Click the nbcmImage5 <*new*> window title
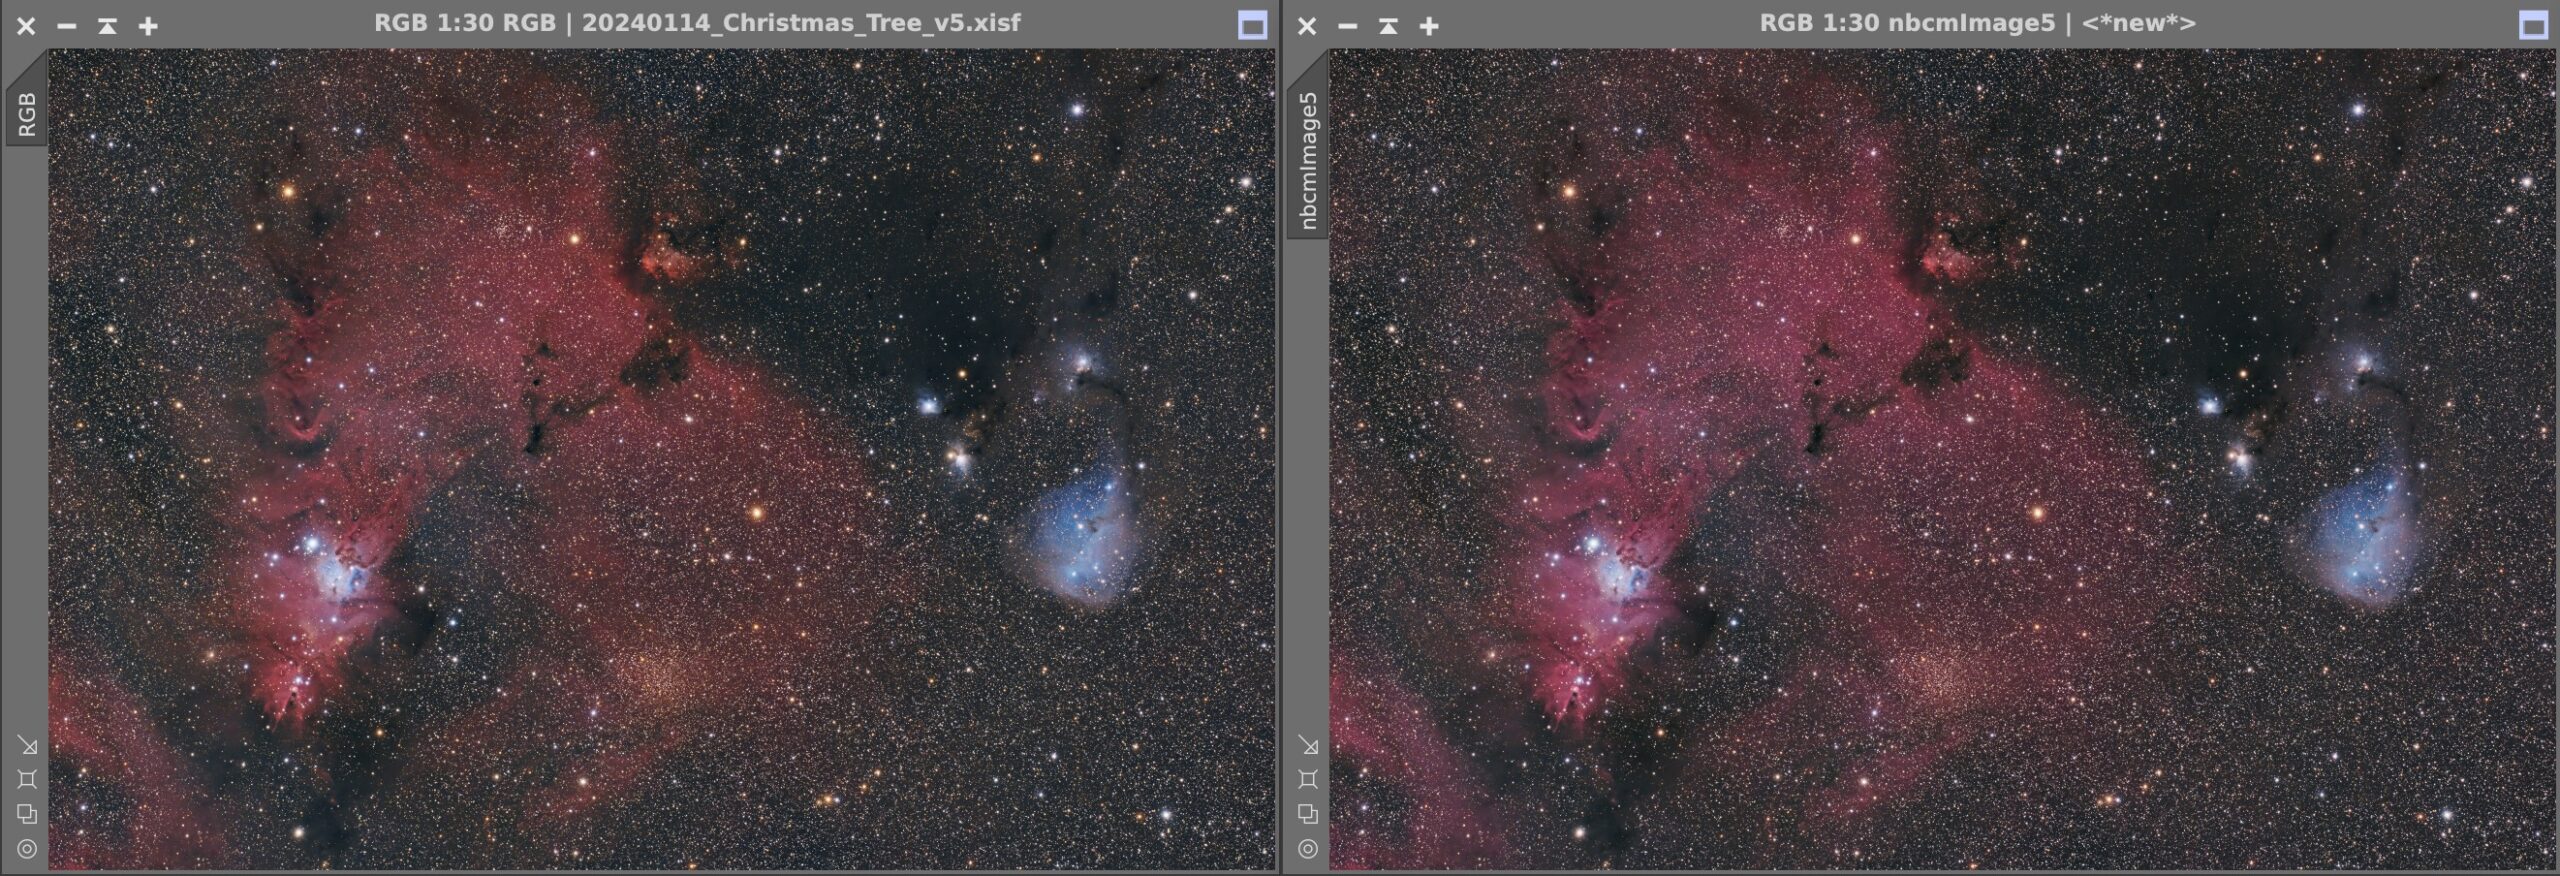Viewport: 2560px width, 876px height. (x=1977, y=23)
